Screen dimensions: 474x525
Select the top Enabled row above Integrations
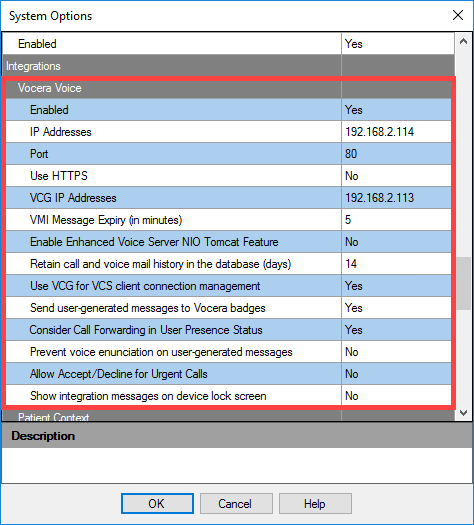pos(37,44)
